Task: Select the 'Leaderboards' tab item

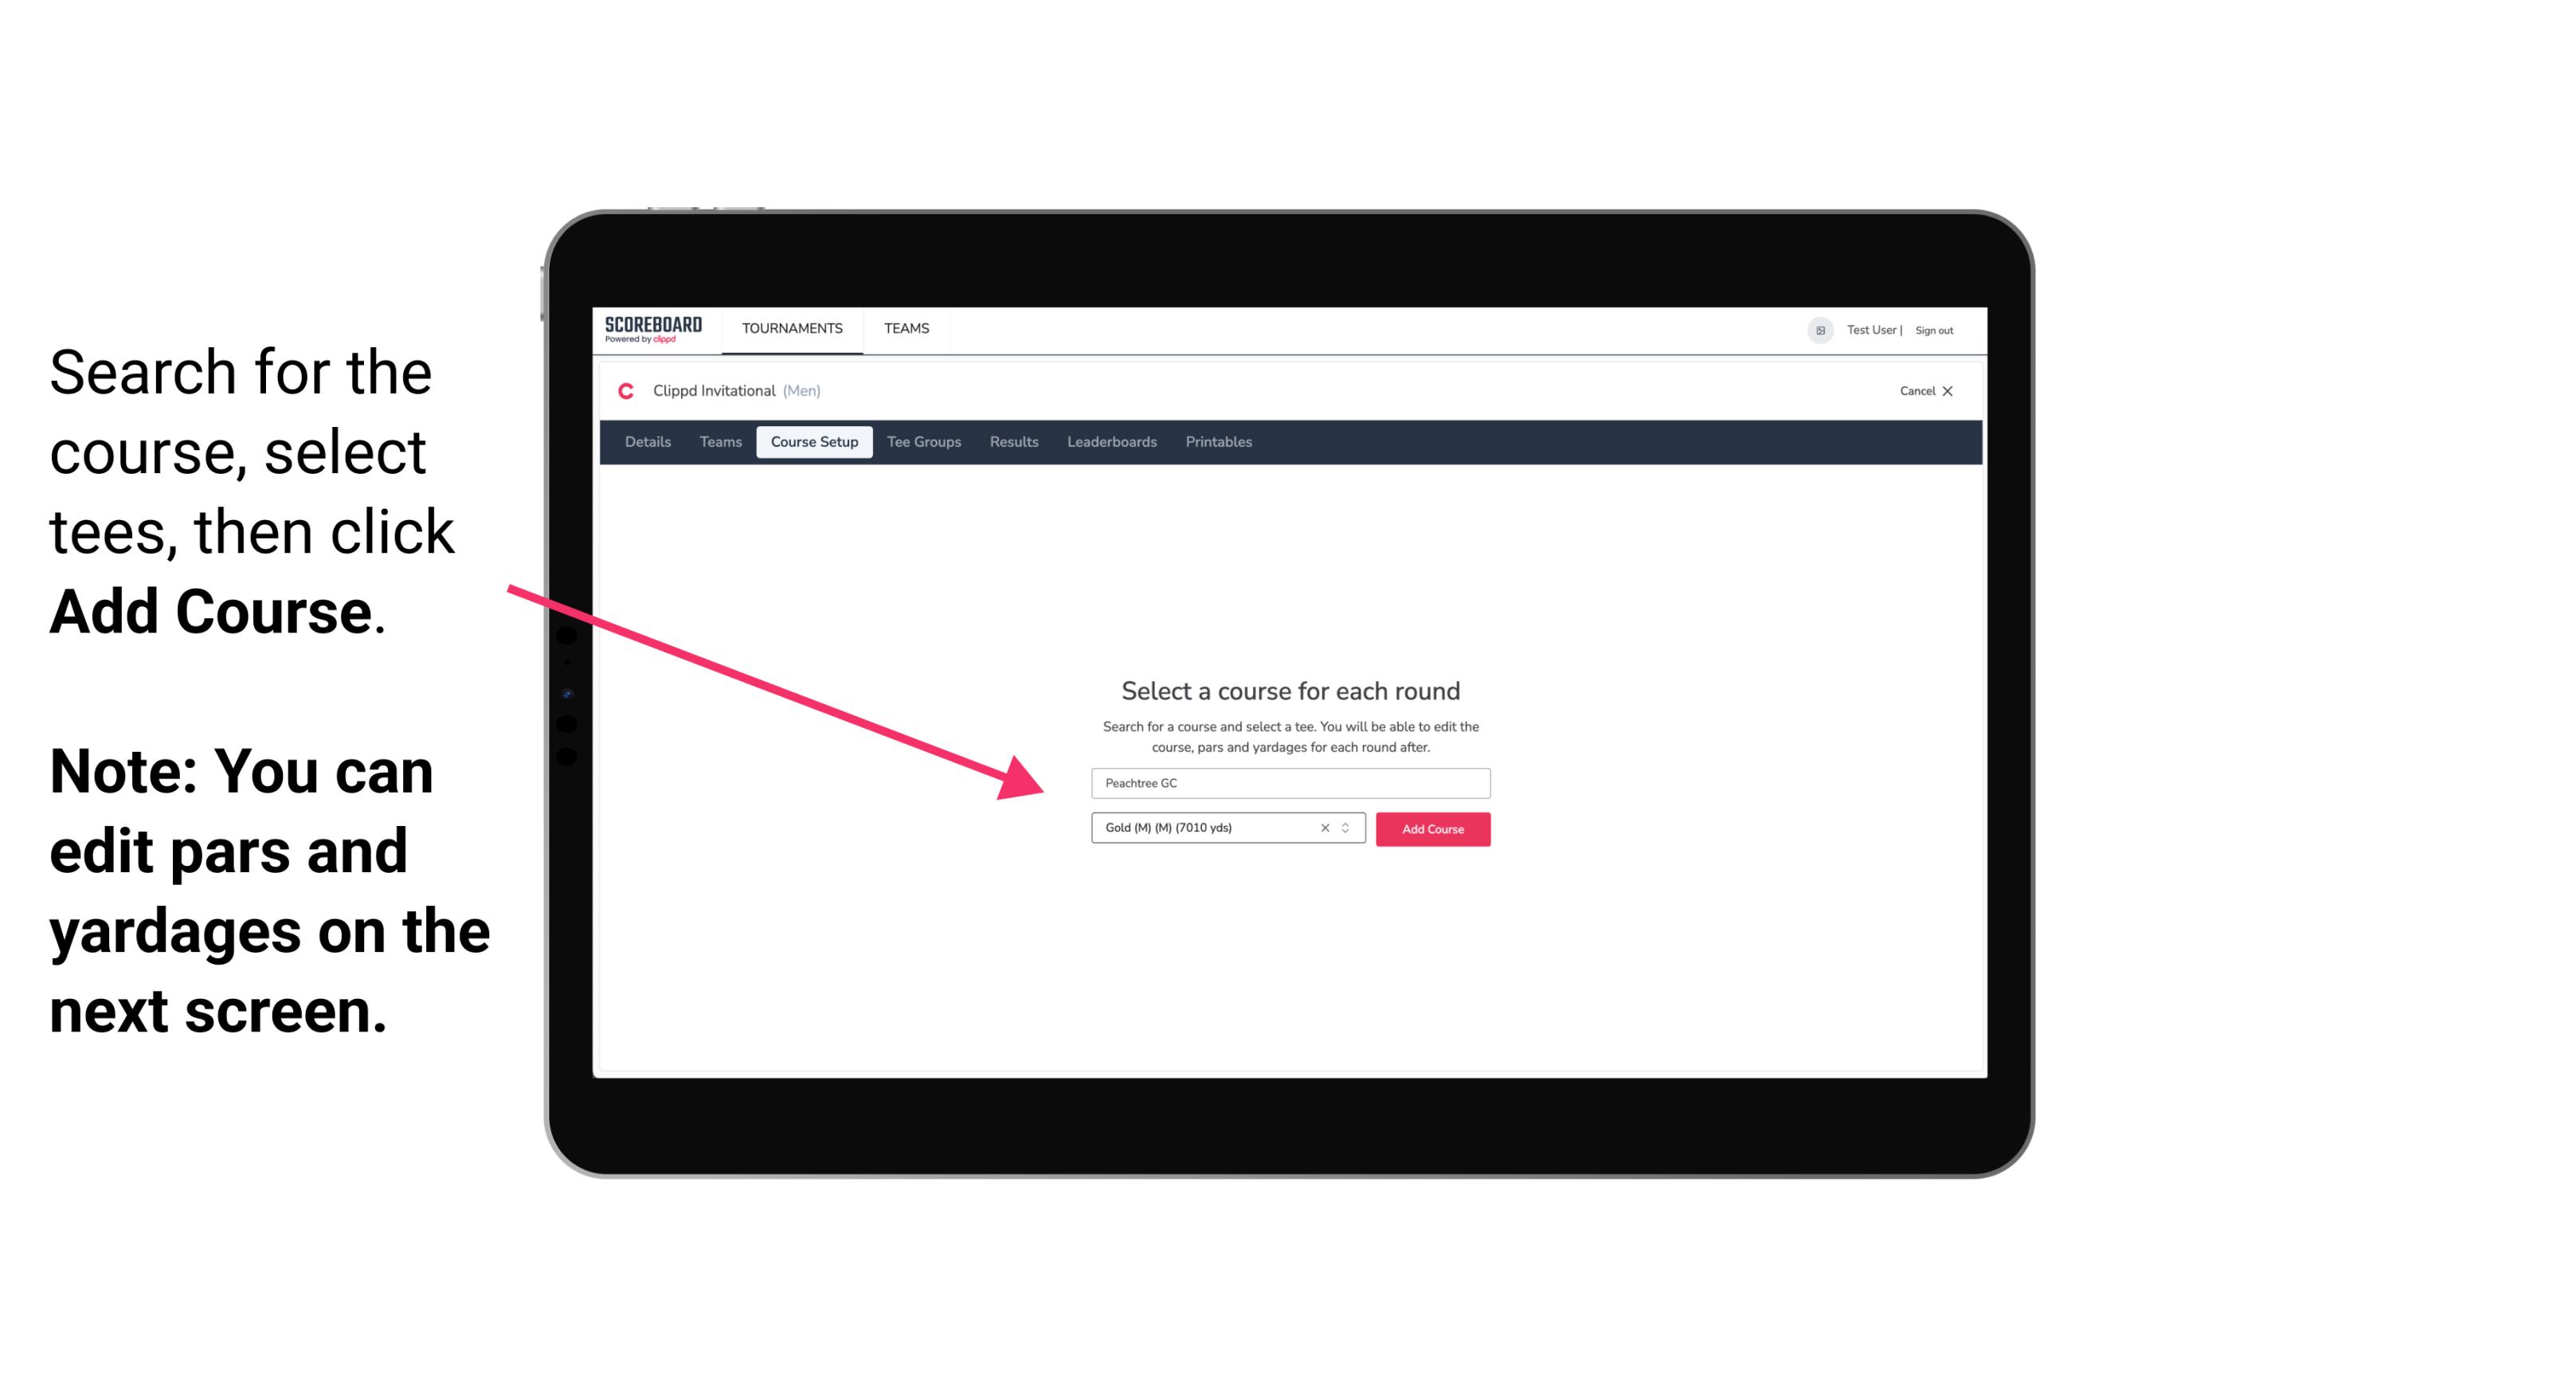Action: click(x=1110, y=442)
